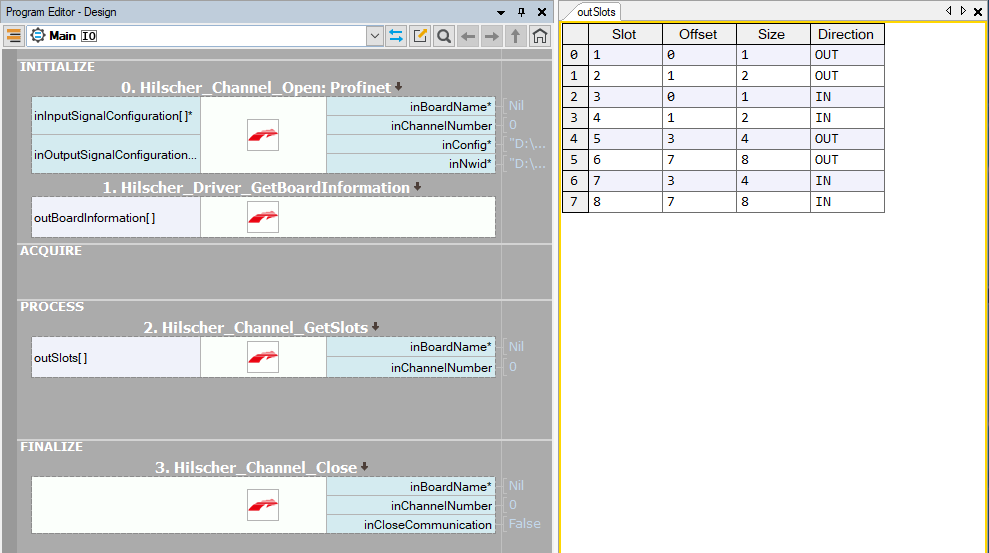Image resolution: width=989 pixels, height=553 pixels.
Task: Navigate forward with the right arrow
Action: point(492,36)
